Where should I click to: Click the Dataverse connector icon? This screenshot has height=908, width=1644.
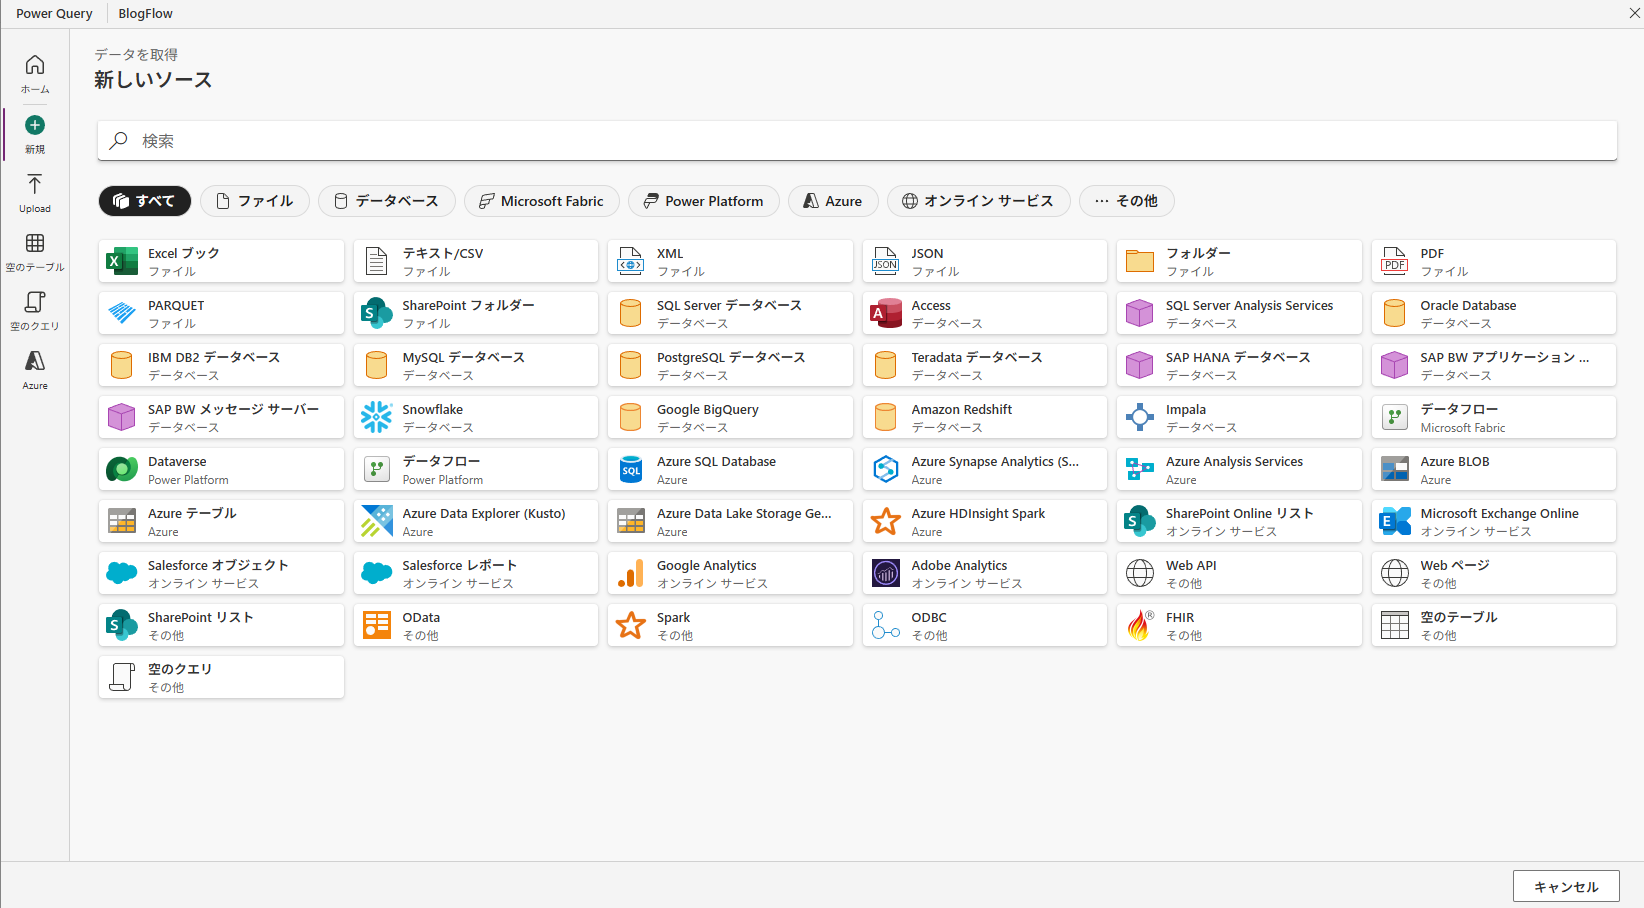(122, 470)
